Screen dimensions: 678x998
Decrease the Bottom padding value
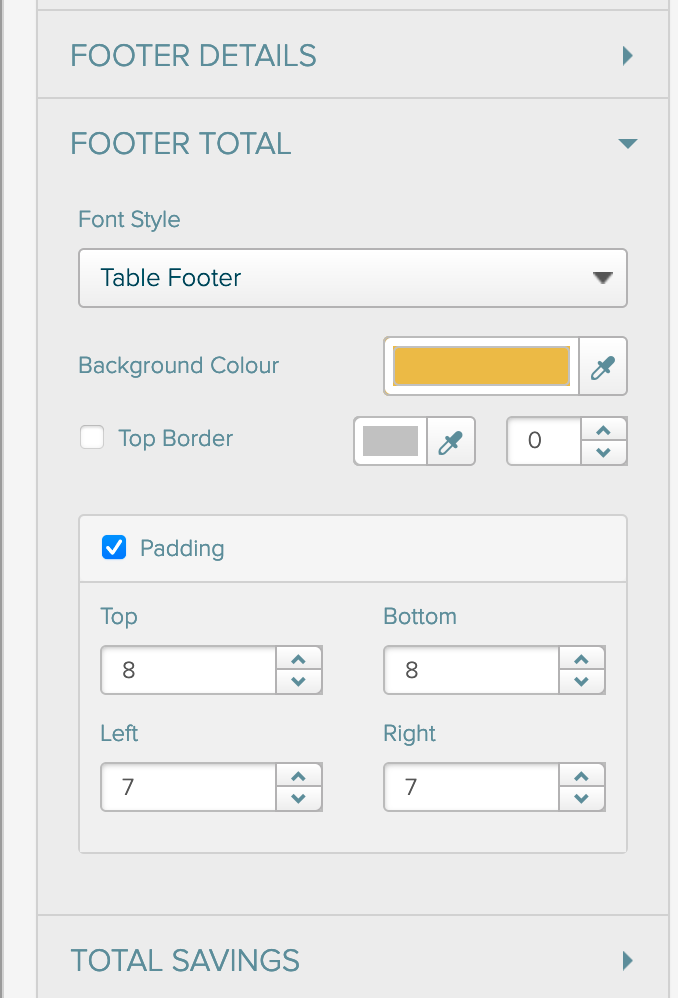pyautogui.click(x=581, y=682)
